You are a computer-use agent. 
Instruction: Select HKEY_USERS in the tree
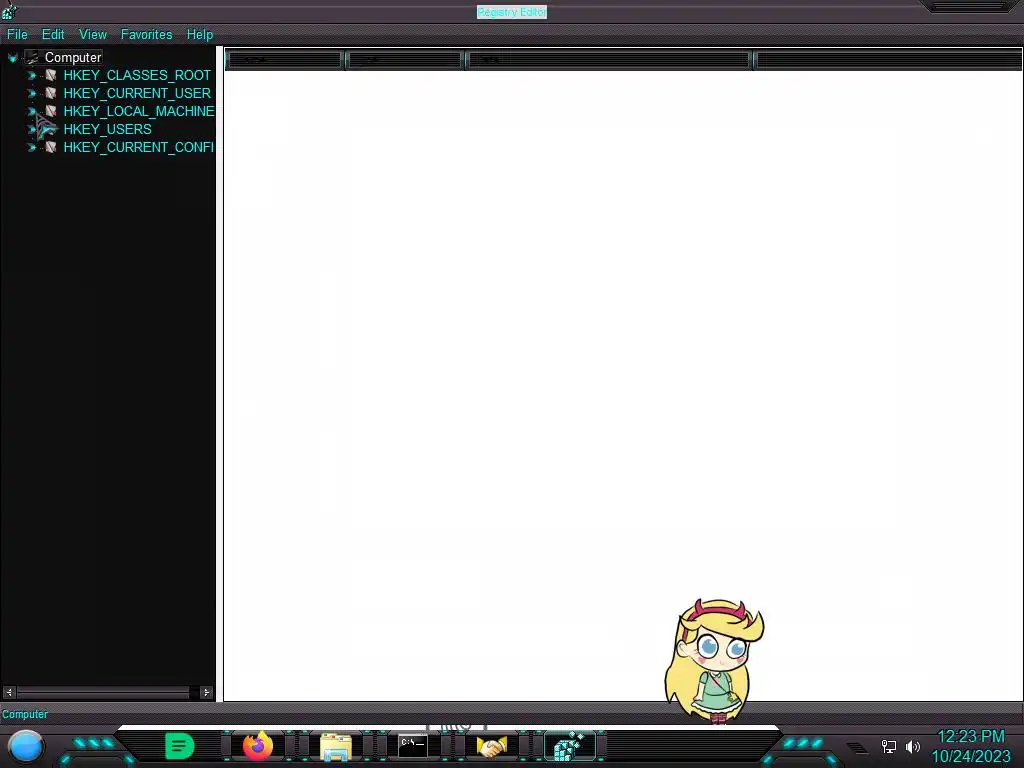pos(107,129)
